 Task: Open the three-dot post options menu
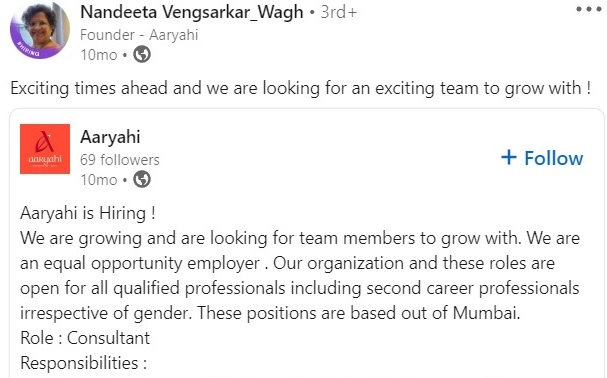coord(588,9)
